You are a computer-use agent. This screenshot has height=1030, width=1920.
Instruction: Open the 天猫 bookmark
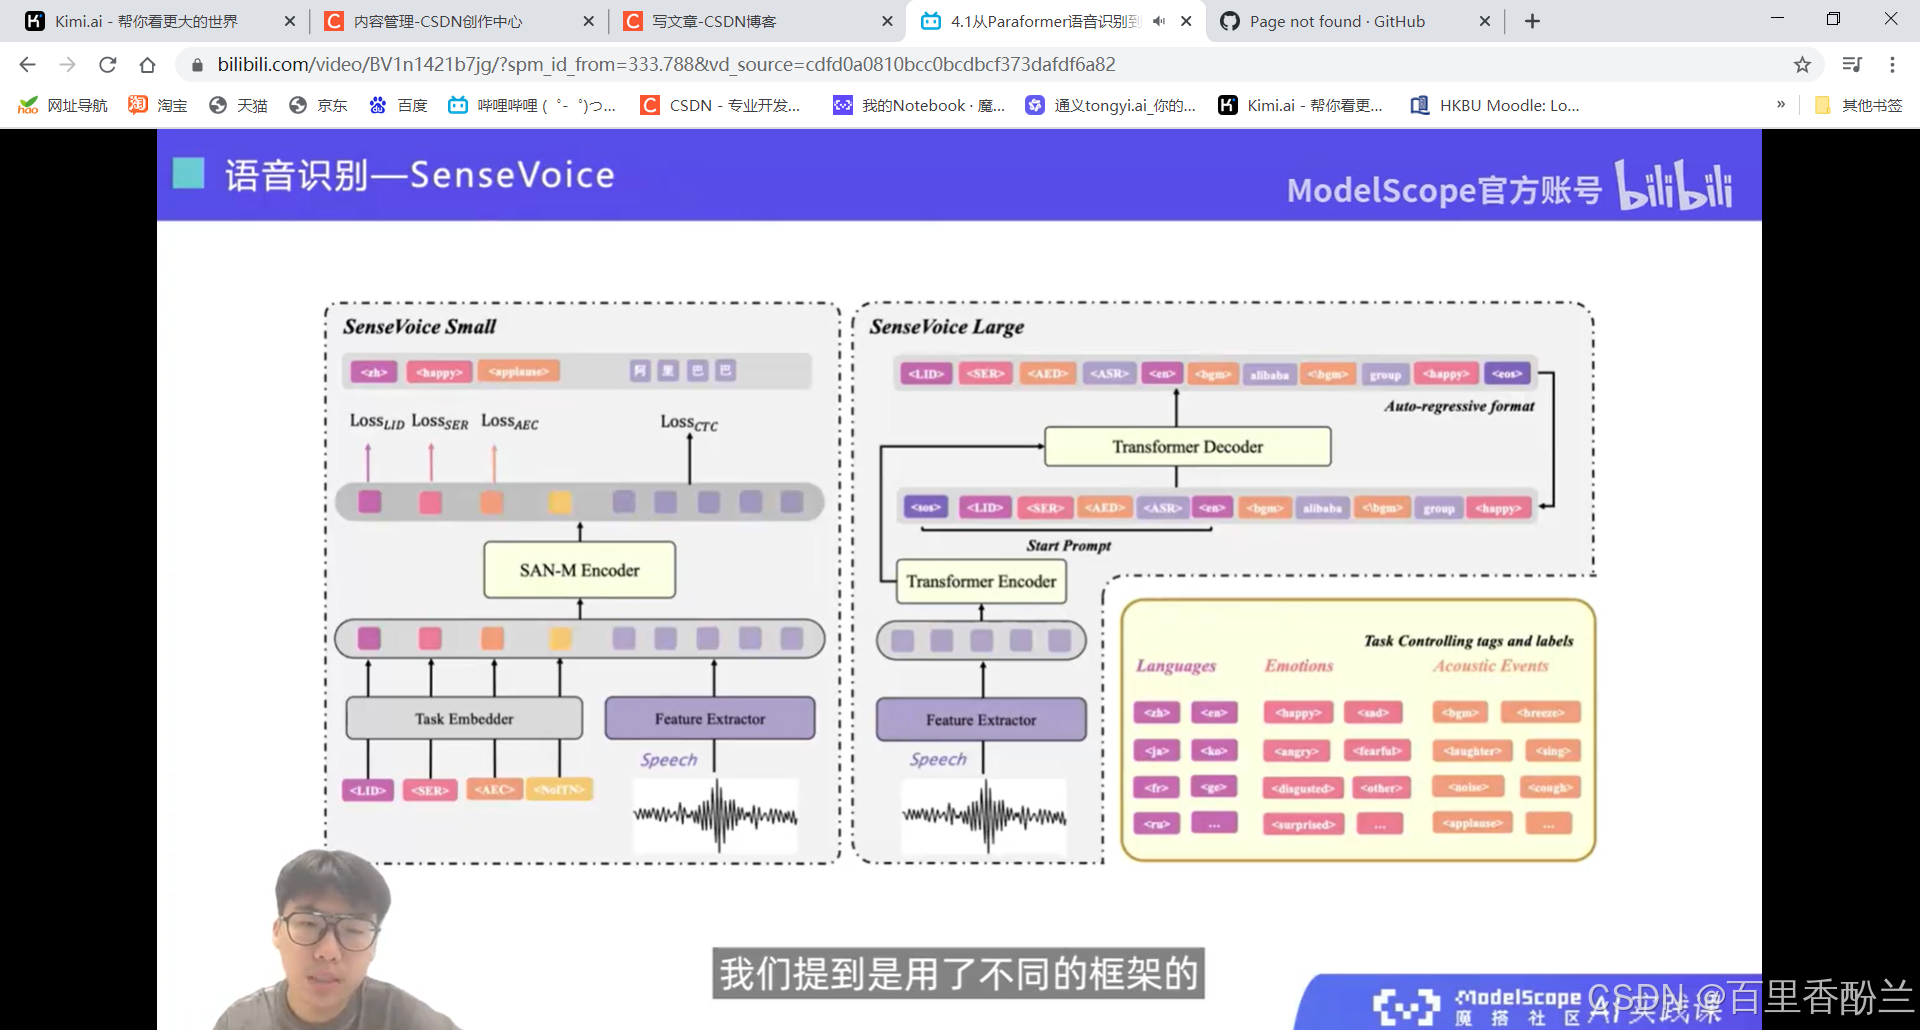238,105
